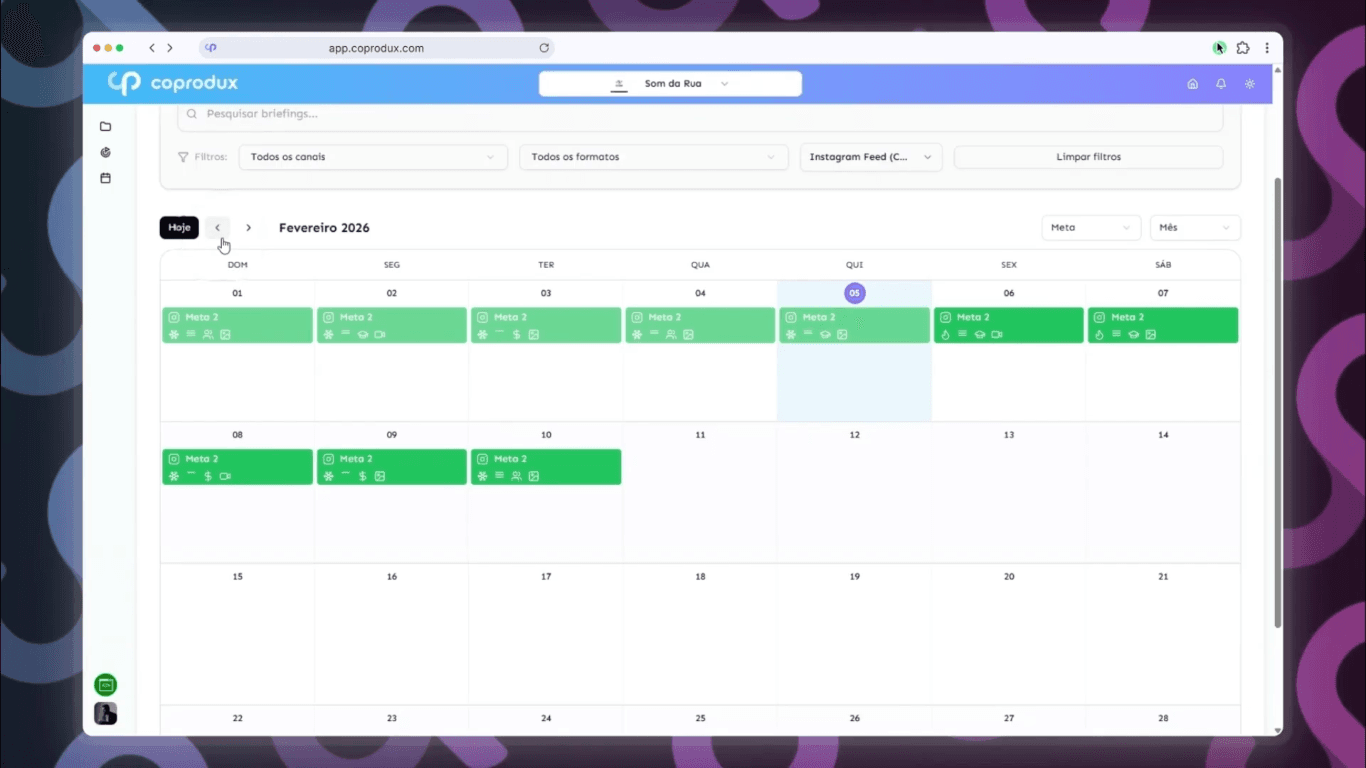Click Fevereiro 2026 month title
The width and height of the screenshot is (1366, 768).
point(324,228)
